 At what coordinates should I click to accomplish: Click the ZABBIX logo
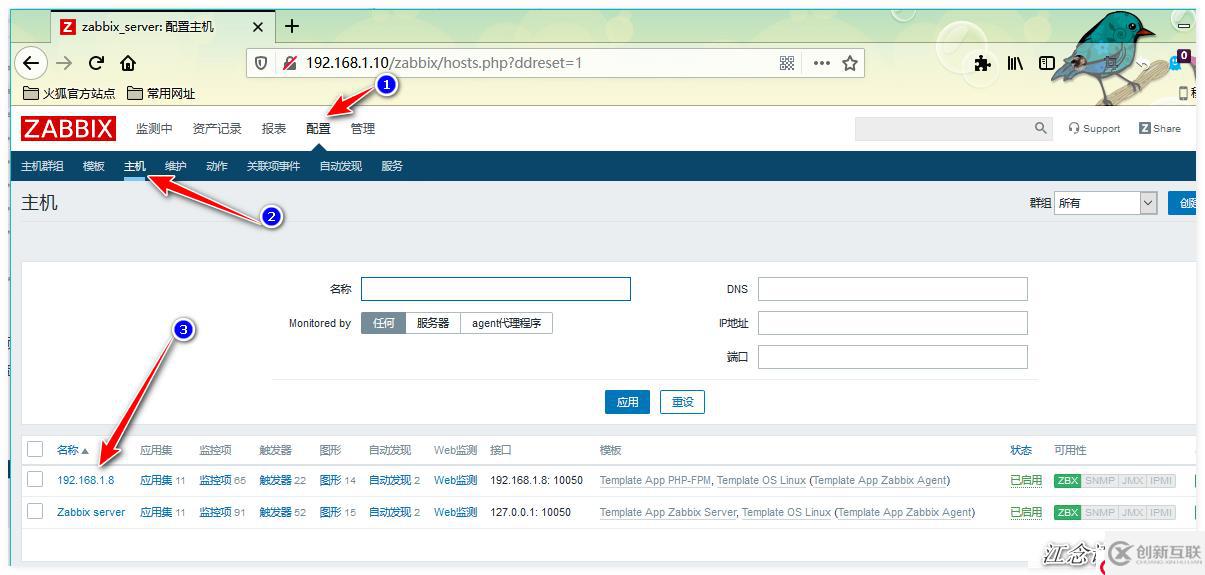(x=69, y=128)
